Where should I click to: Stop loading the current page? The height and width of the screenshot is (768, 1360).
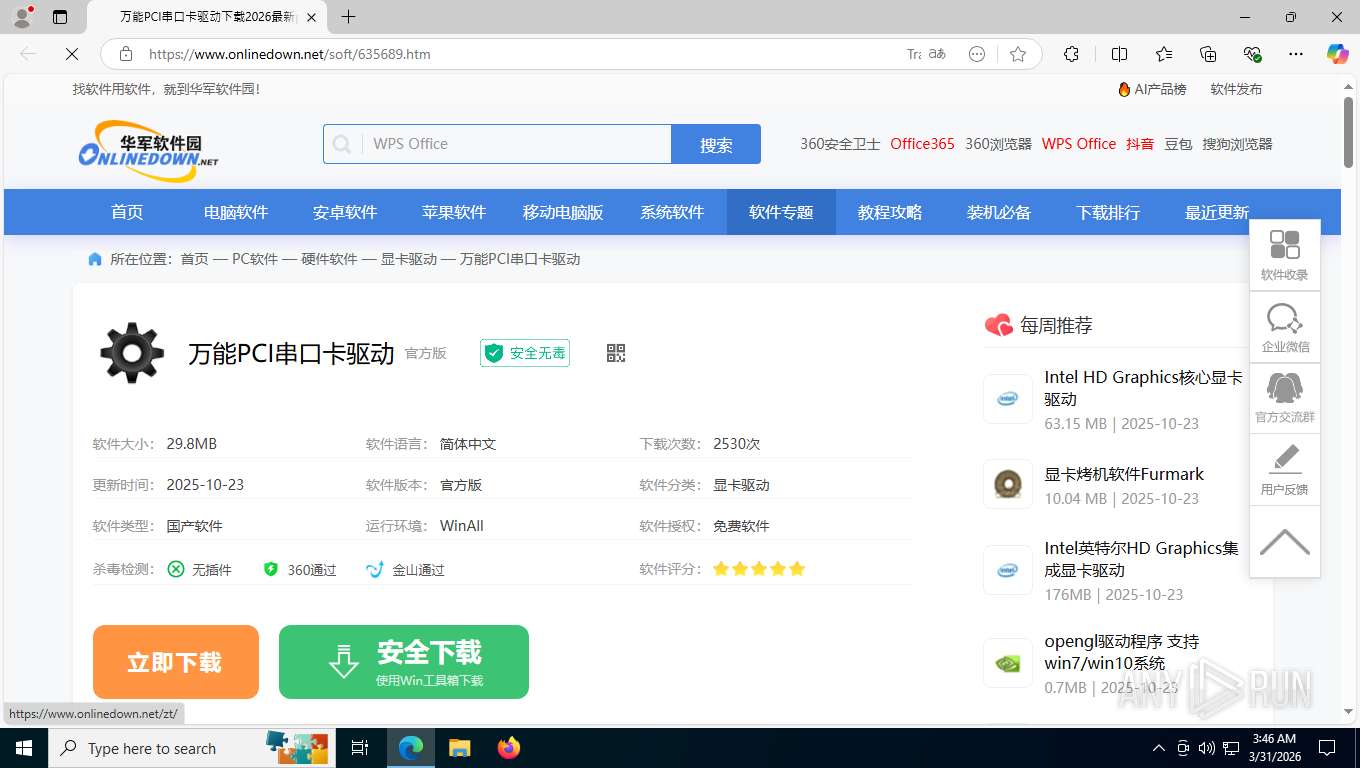(x=72, y=54)
